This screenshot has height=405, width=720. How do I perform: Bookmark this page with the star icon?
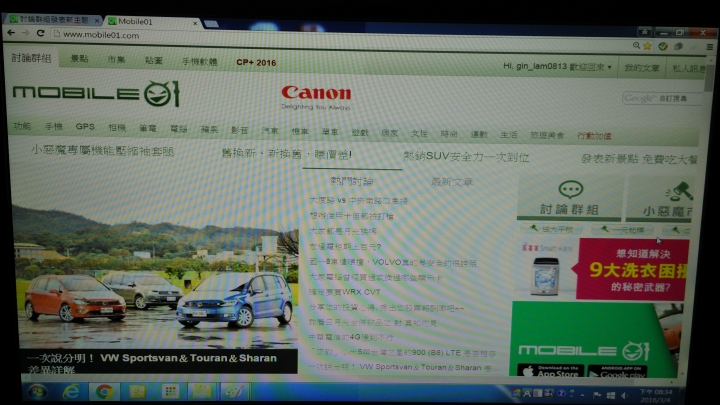647,45
